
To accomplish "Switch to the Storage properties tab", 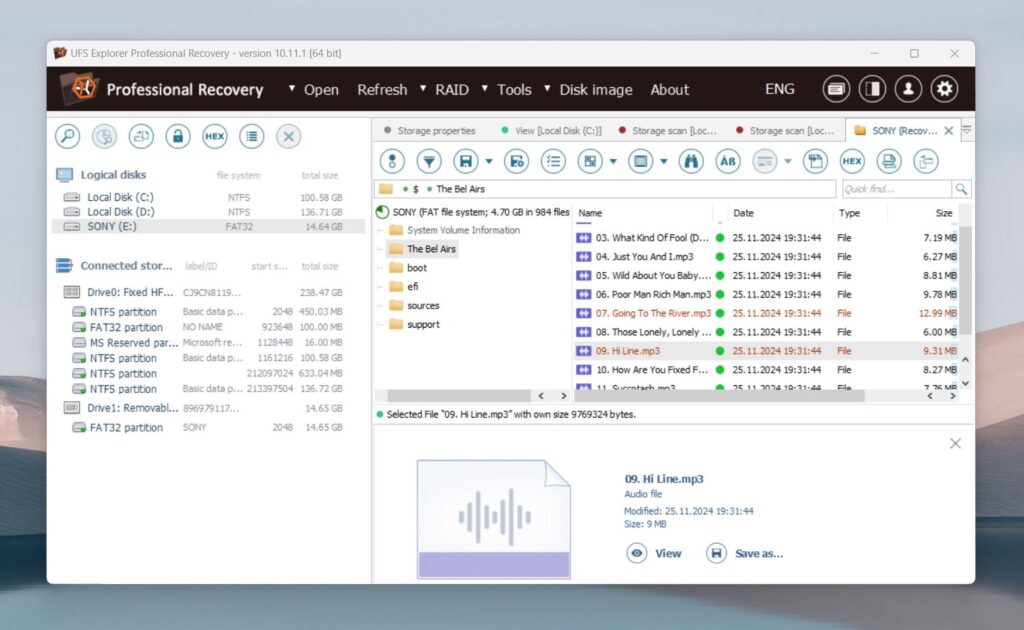I will point(437,130).
